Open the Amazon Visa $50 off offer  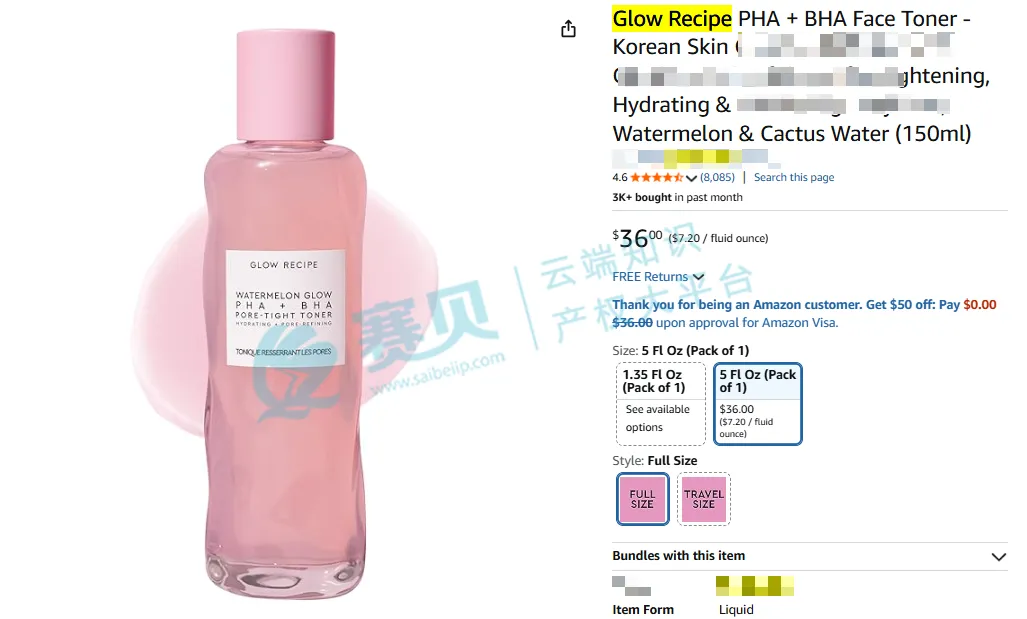pos(804,314)
